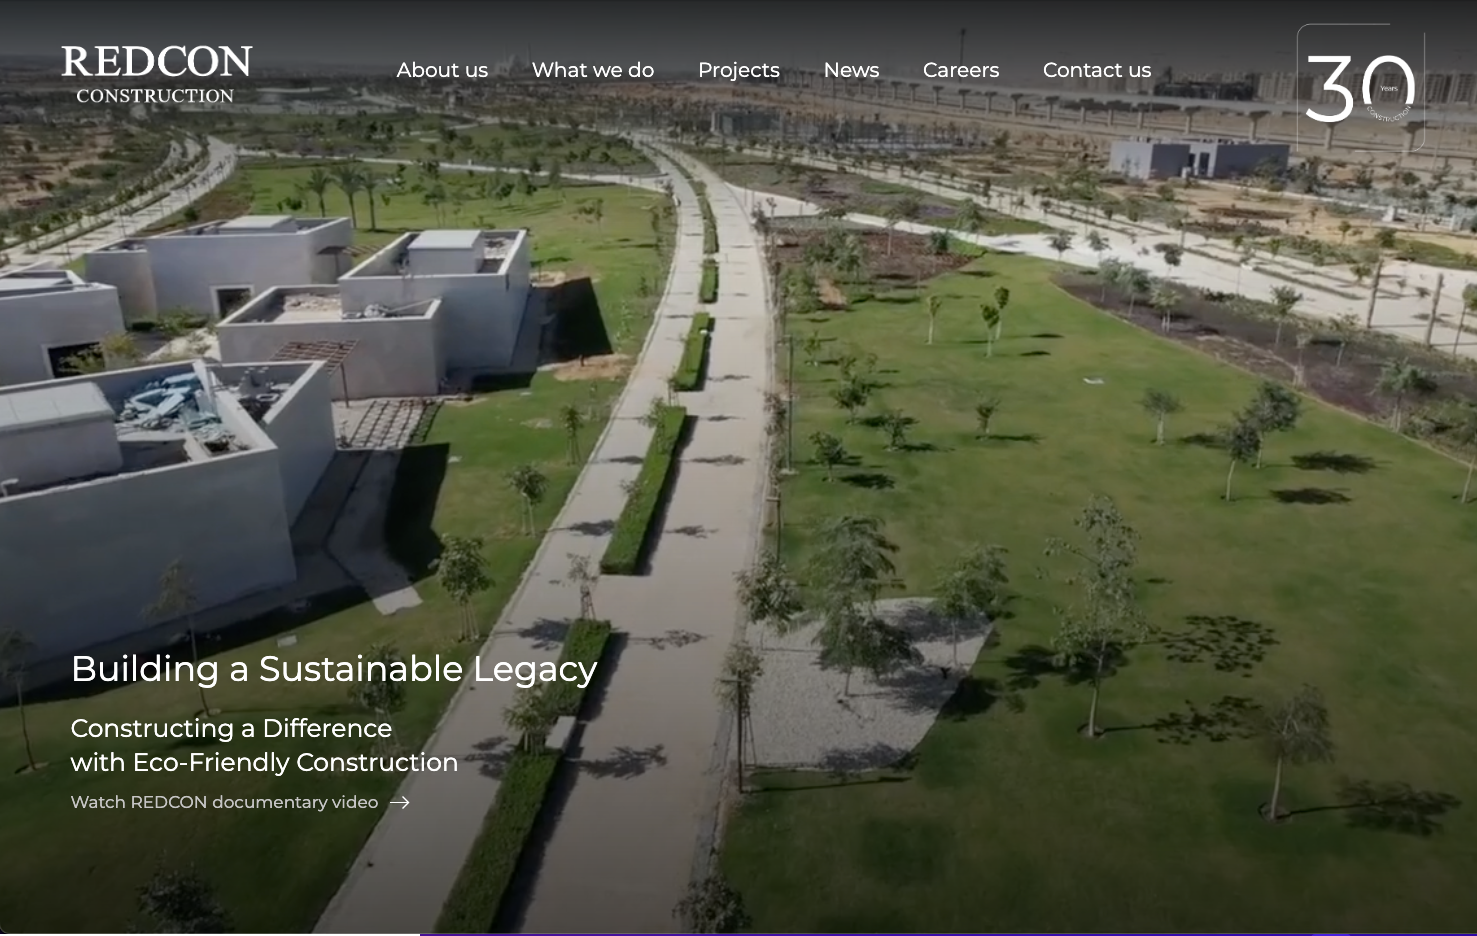Viewport: 1477px width, 936px height.
Task: Open the Careers page
Action: pos(961,70)
